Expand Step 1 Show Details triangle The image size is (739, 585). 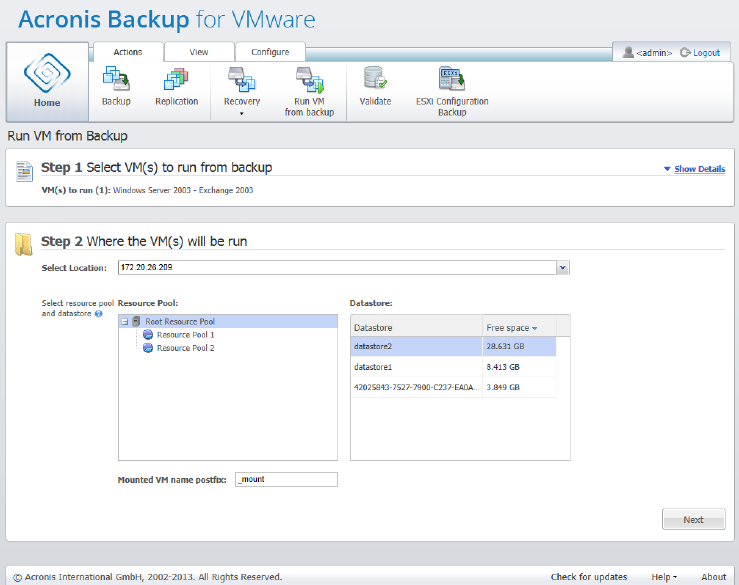tap(667, 169)
